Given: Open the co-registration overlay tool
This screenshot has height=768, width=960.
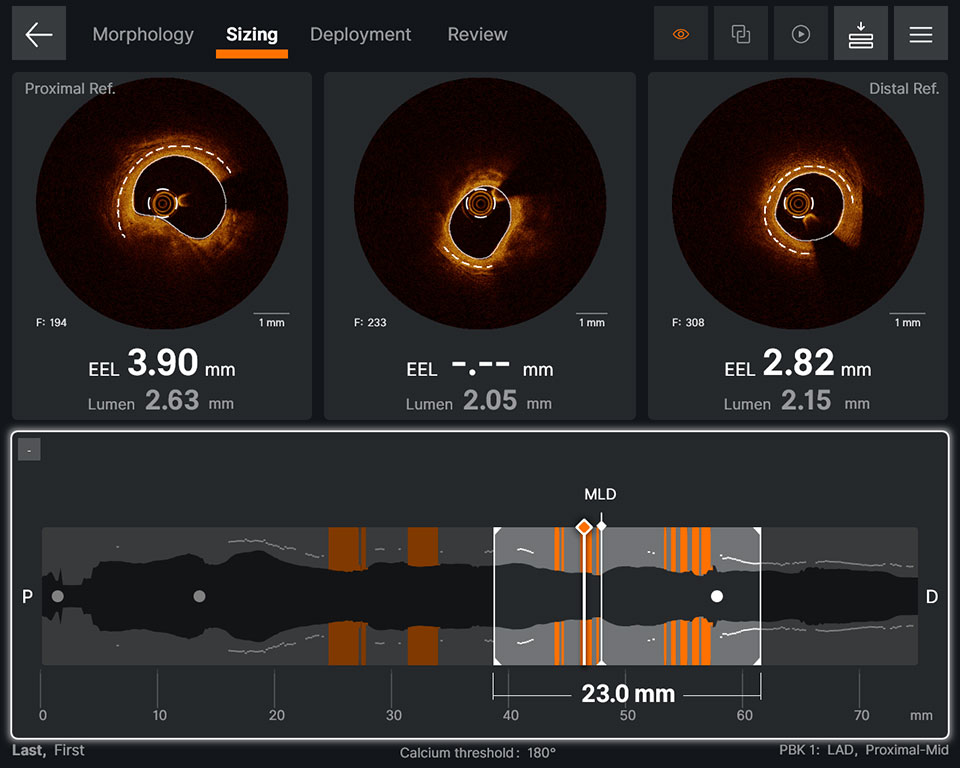Looking at the screenshot, I should tap(740, 33).
